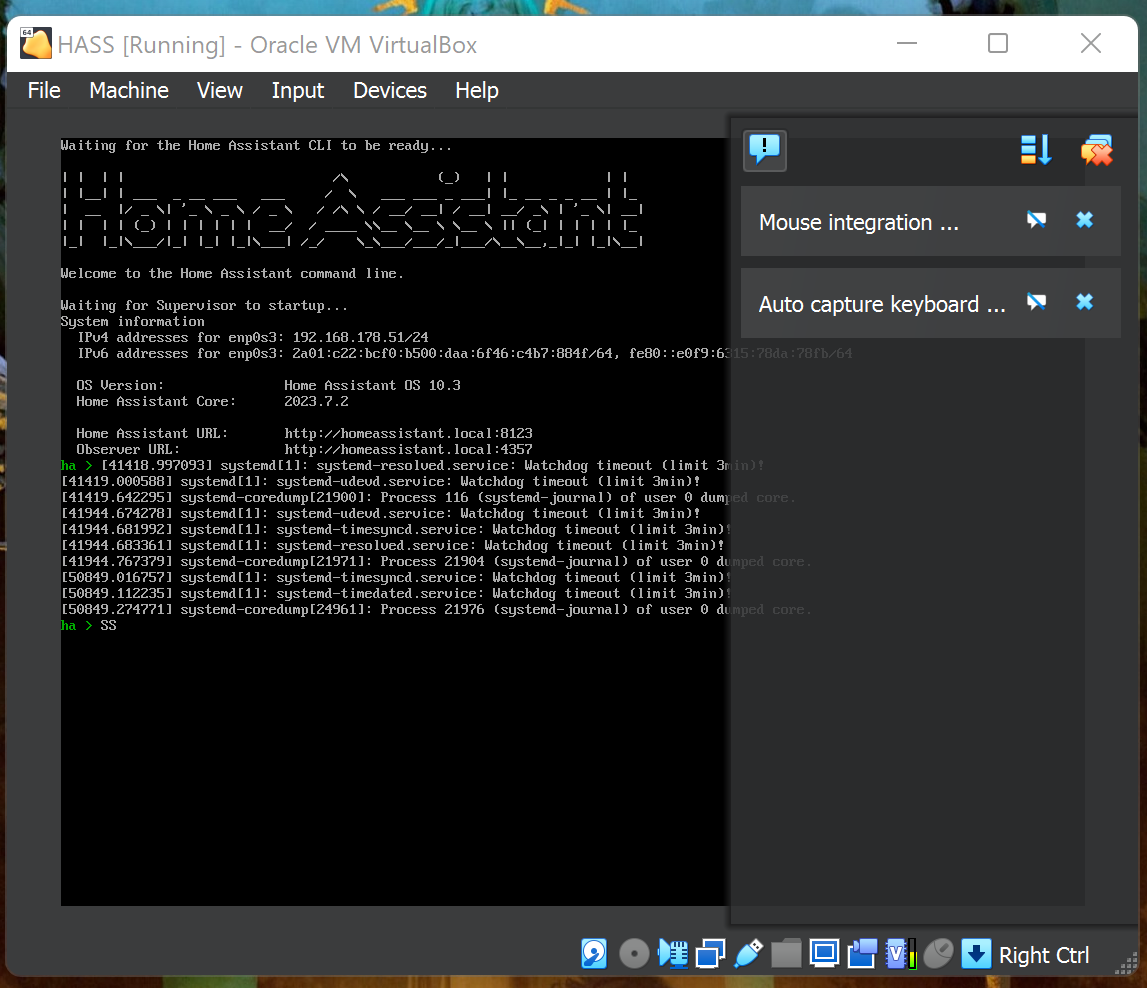Click the Right Ctrl host key label
The image size is (1147, 988).
click(x=1044, y=955)
